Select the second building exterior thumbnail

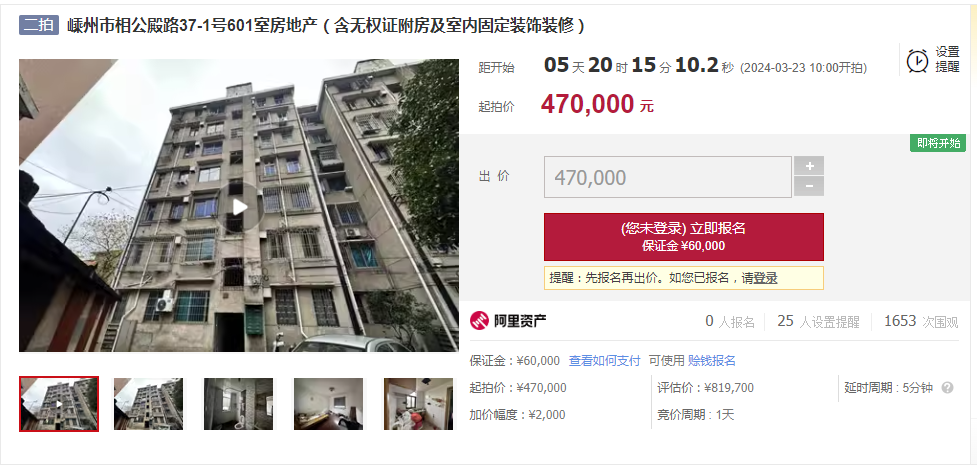pyautogui.click(x=149, y=404)
